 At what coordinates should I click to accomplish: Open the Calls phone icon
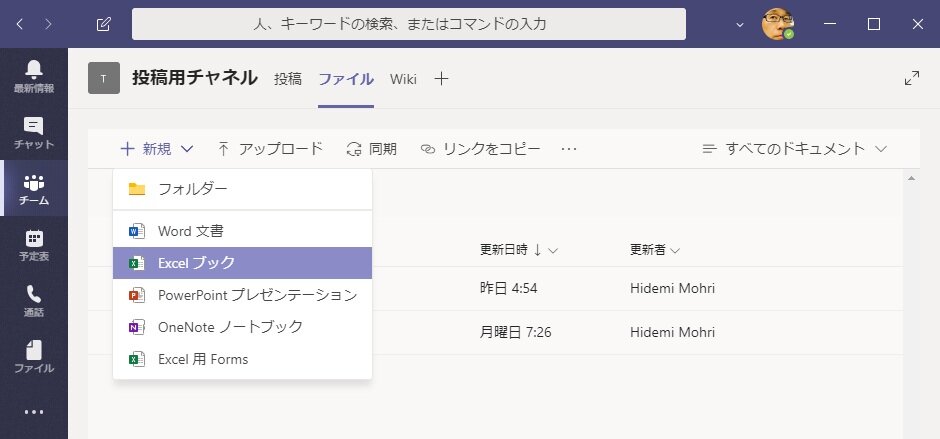(x=34, y=300)
